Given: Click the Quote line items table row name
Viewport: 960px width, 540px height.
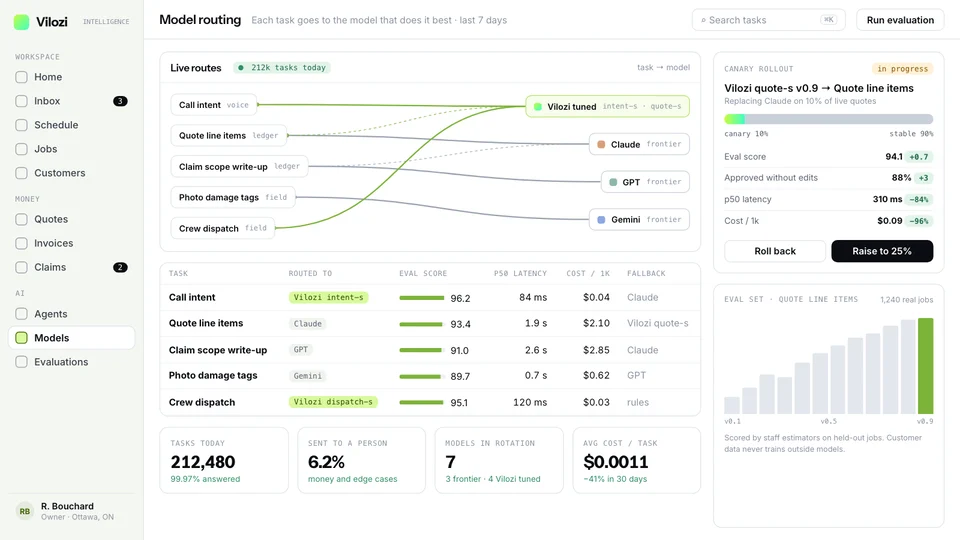Looking at the screenshot, I should point(206,323).
